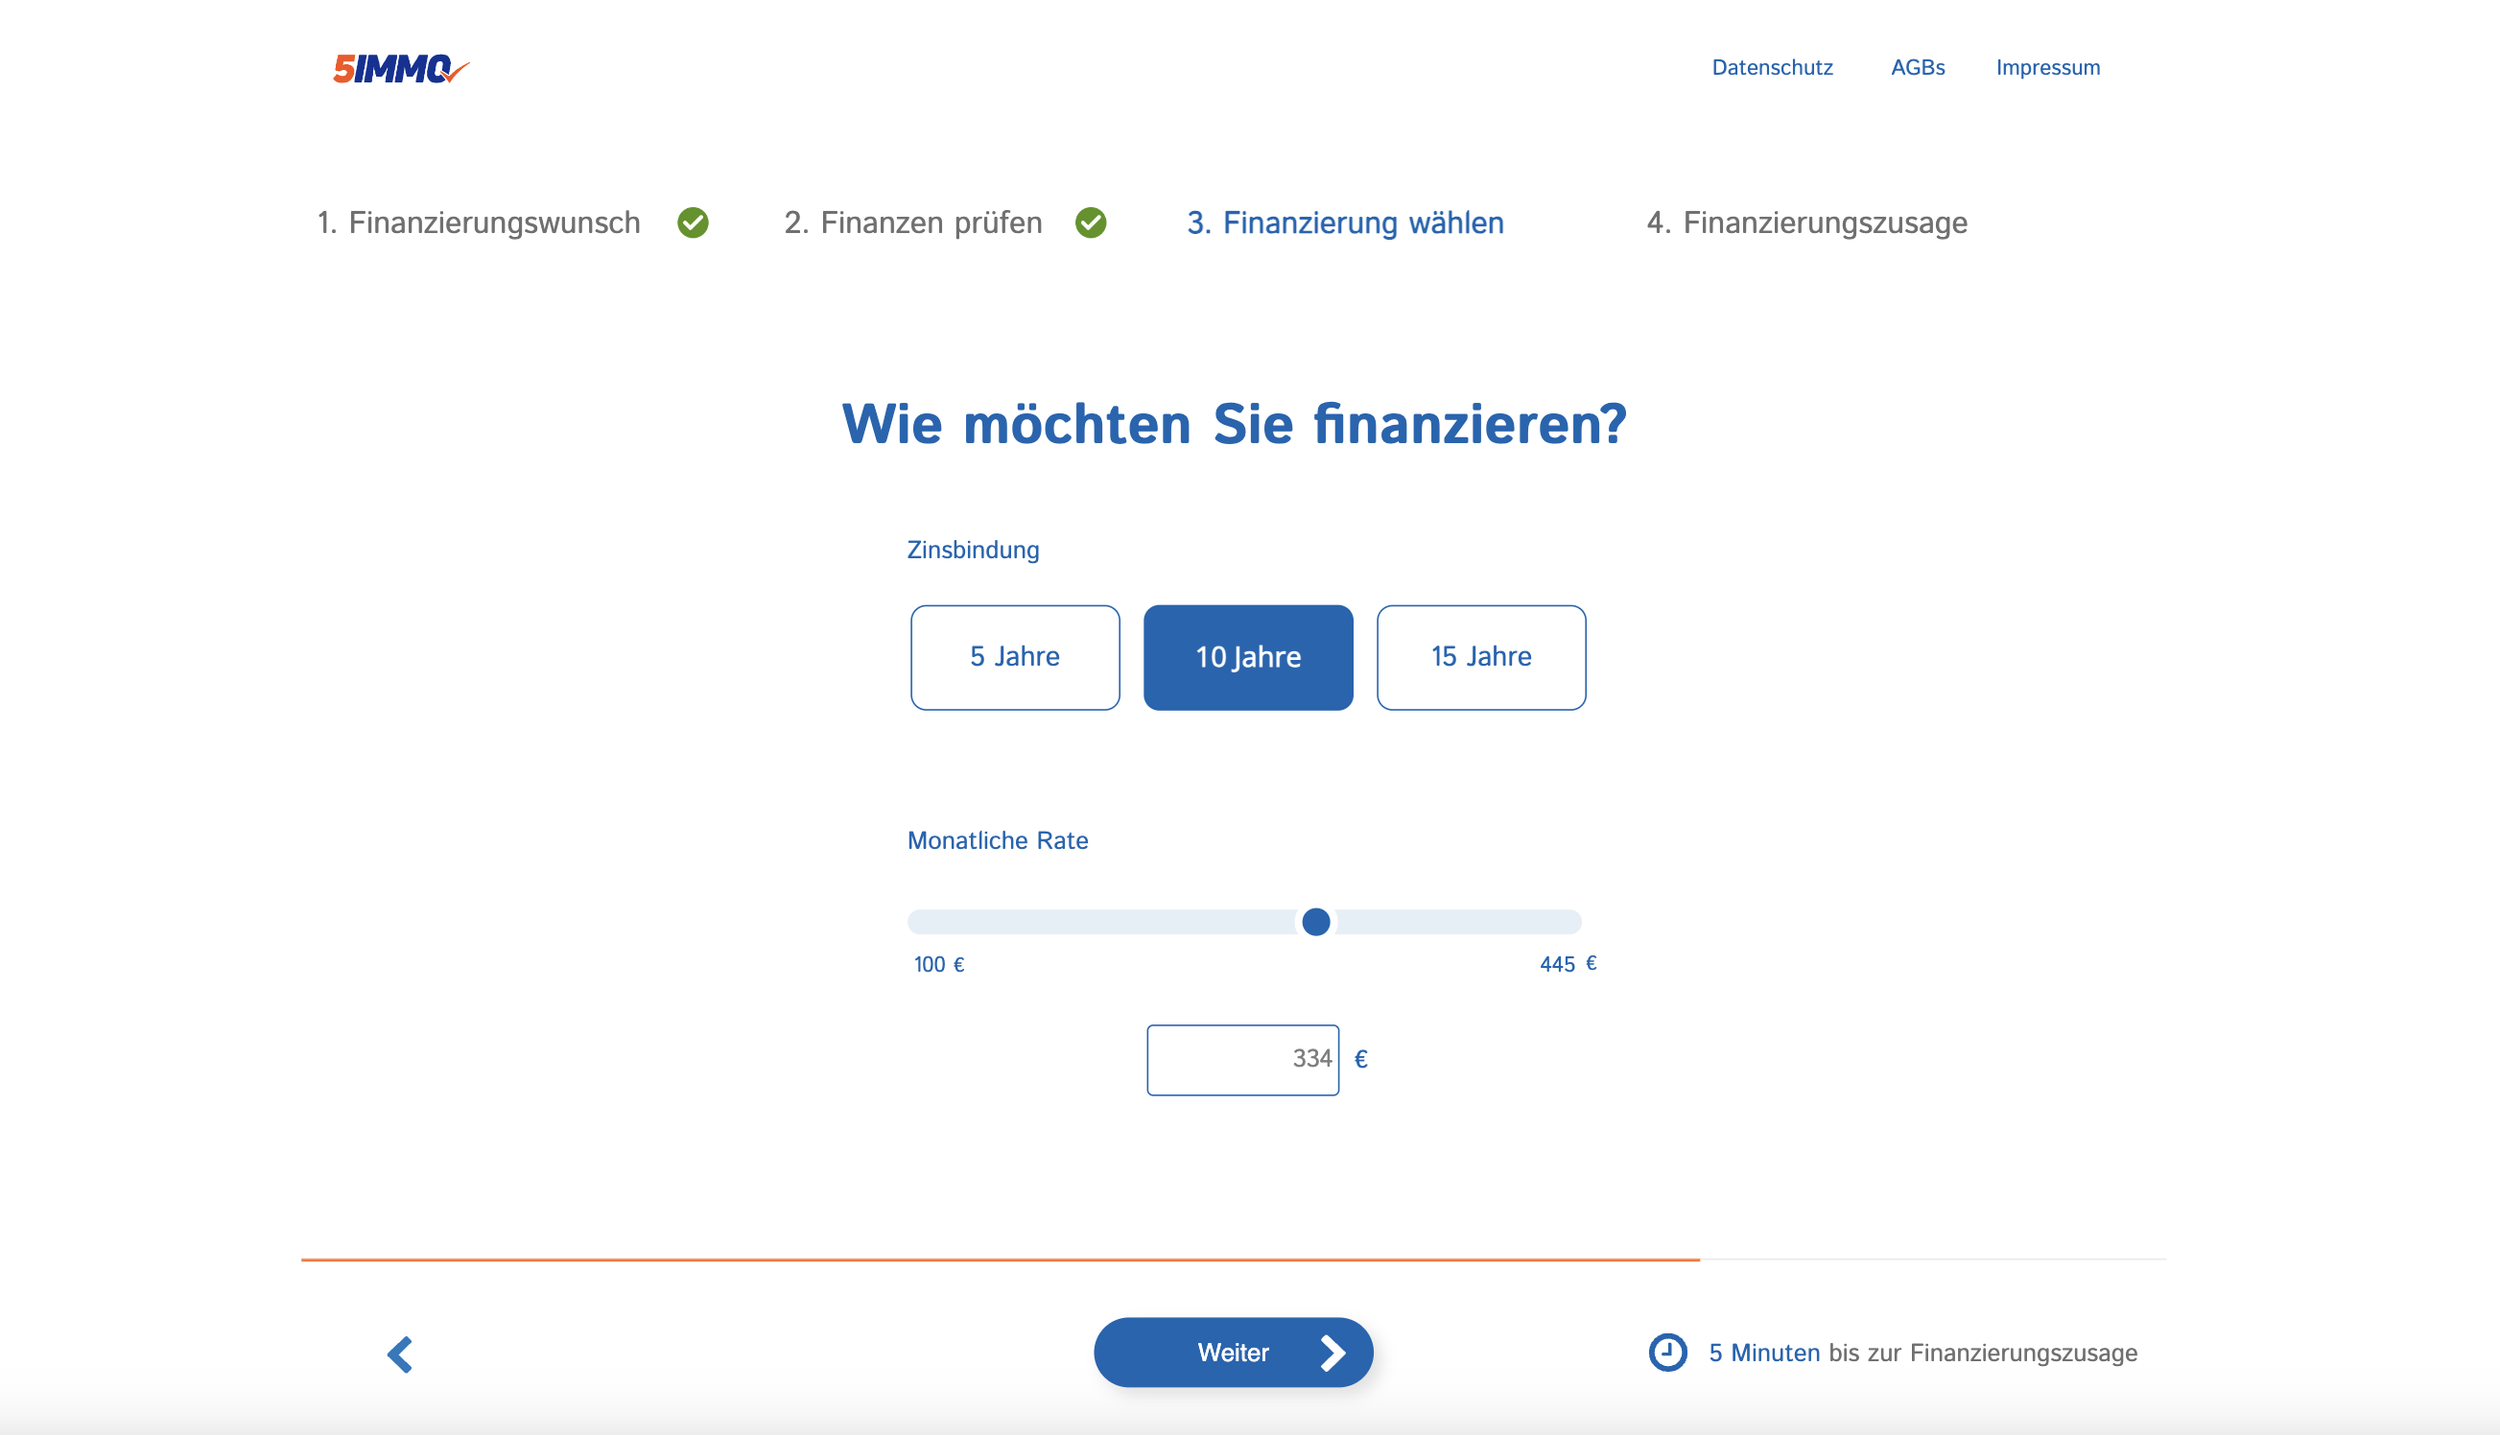Click the clock icon near 5 Minuten
Image resolution: width=2500 pixels, height=1435 pixels.
(x=1666, y=1352)
